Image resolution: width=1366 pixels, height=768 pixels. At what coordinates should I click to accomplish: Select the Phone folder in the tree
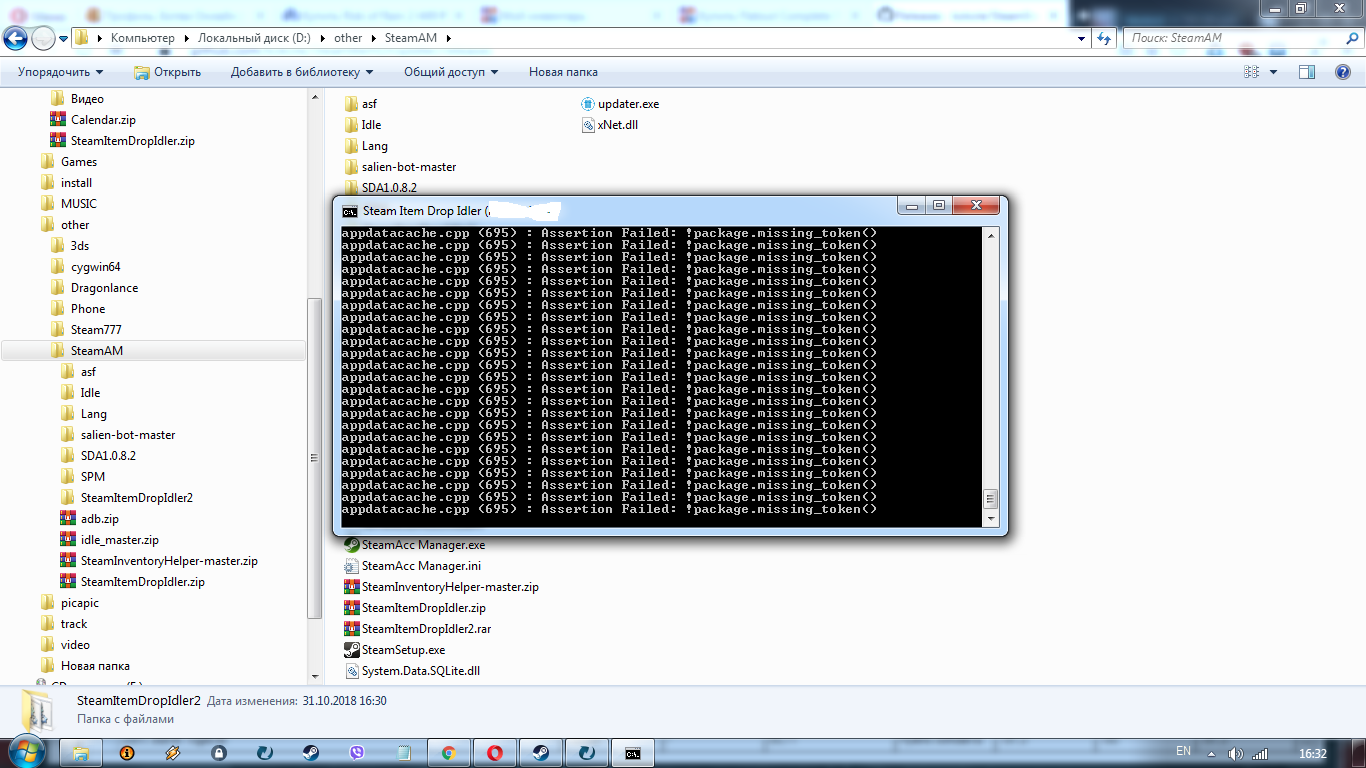[77, 309]
